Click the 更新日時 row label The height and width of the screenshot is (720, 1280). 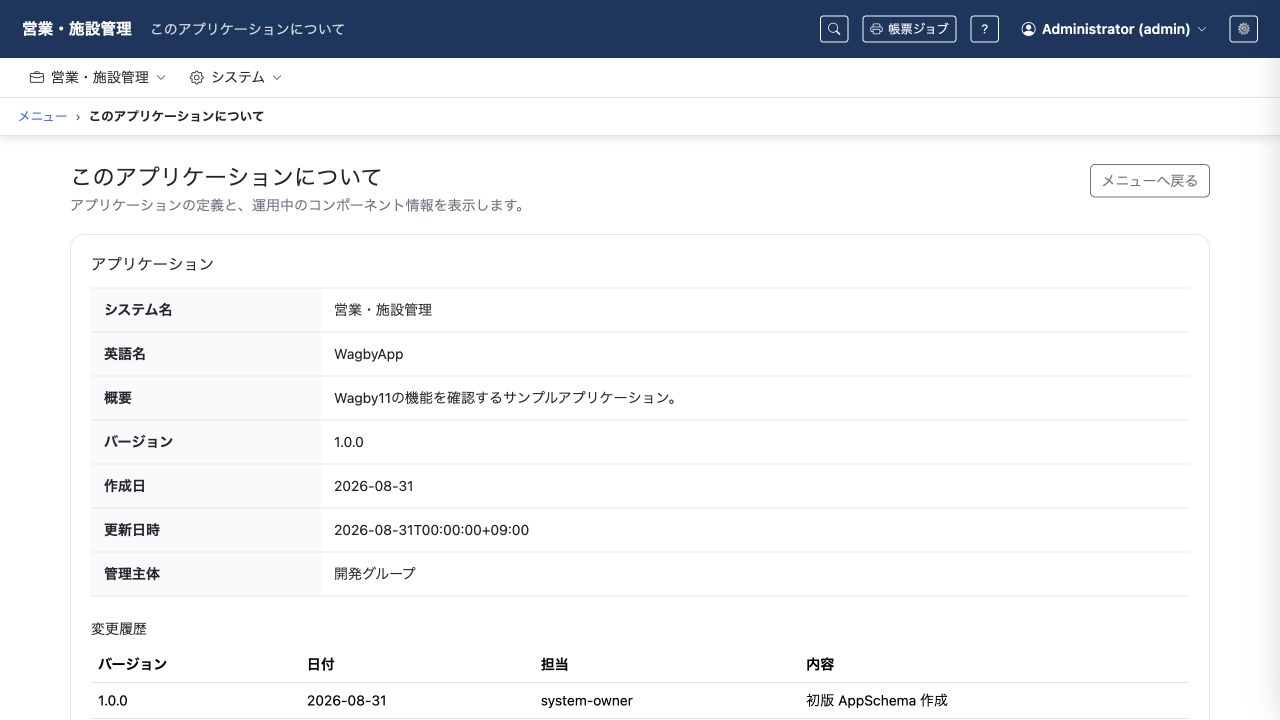[x=132, y=530]
